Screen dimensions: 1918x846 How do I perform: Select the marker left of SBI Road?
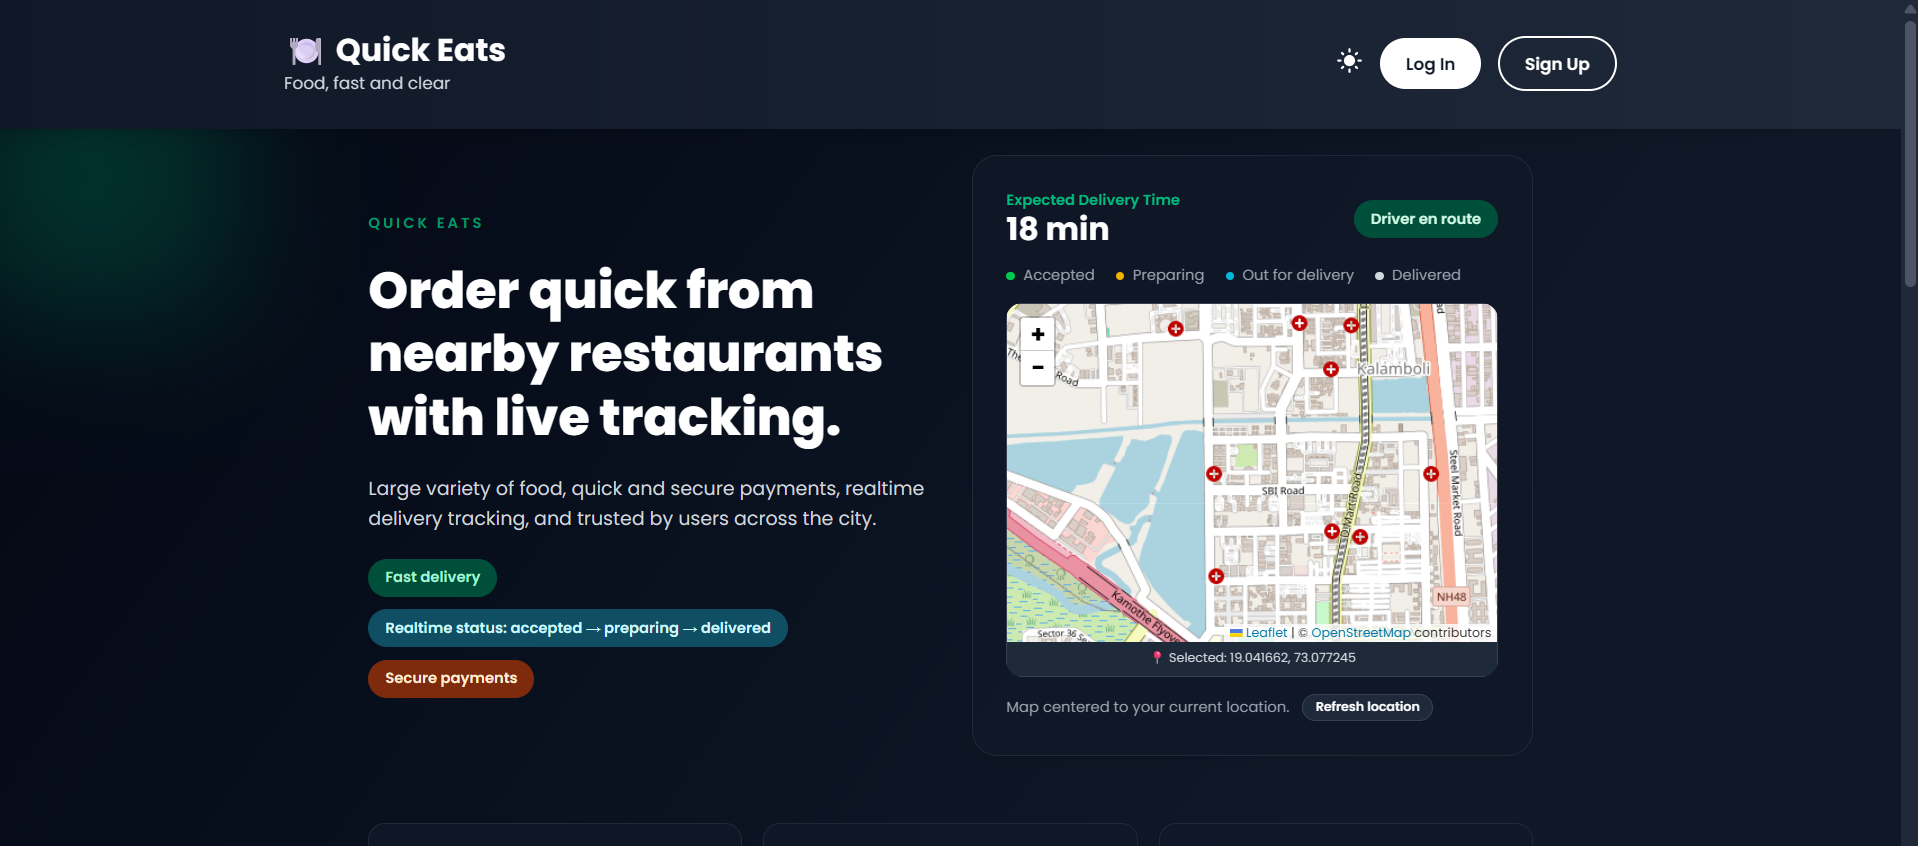click(1214, 474)
